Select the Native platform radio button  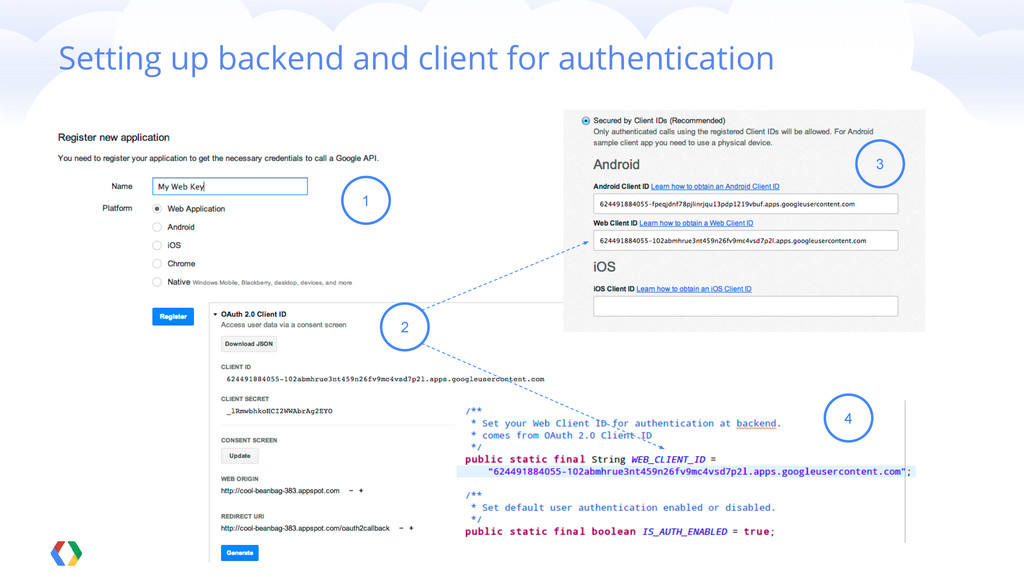pyautogui.click(x=157, y=282)
